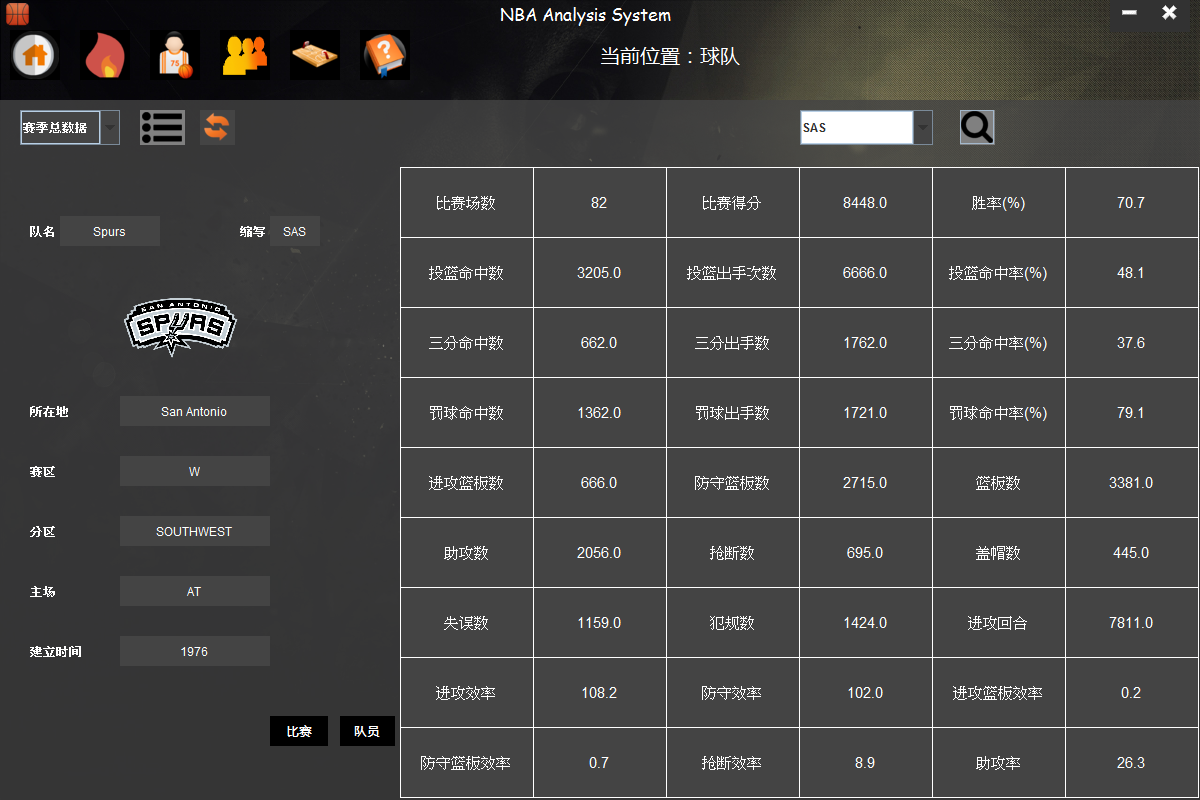Open the teams group icon
This screenshot has height=800, width=1200.
[245, 55]
